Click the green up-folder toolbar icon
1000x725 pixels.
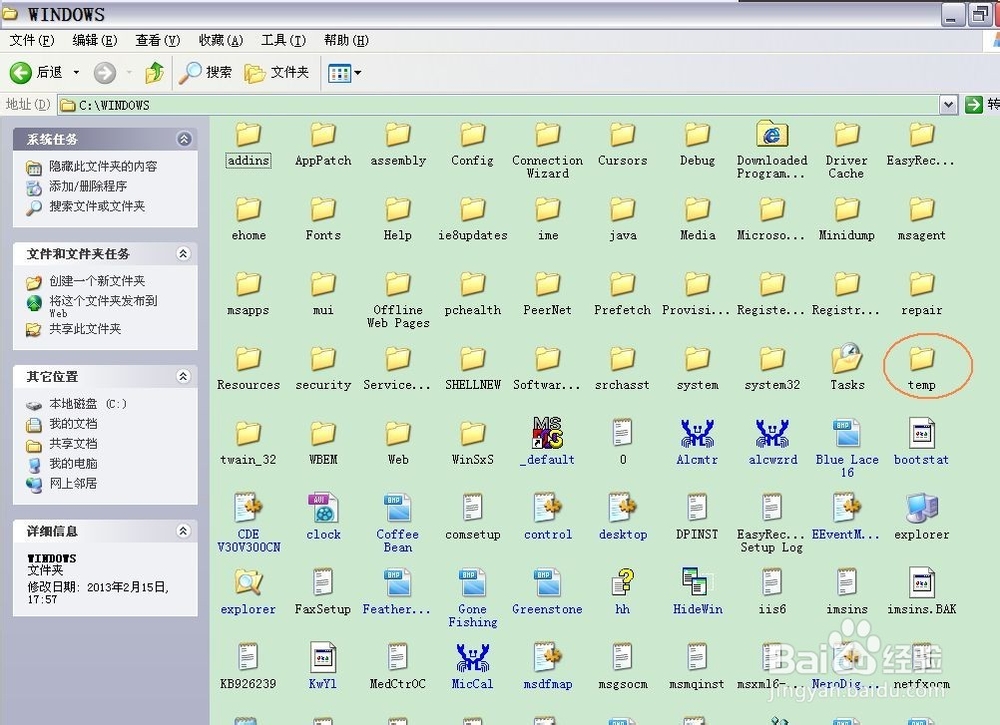click(x=154, y=73)
